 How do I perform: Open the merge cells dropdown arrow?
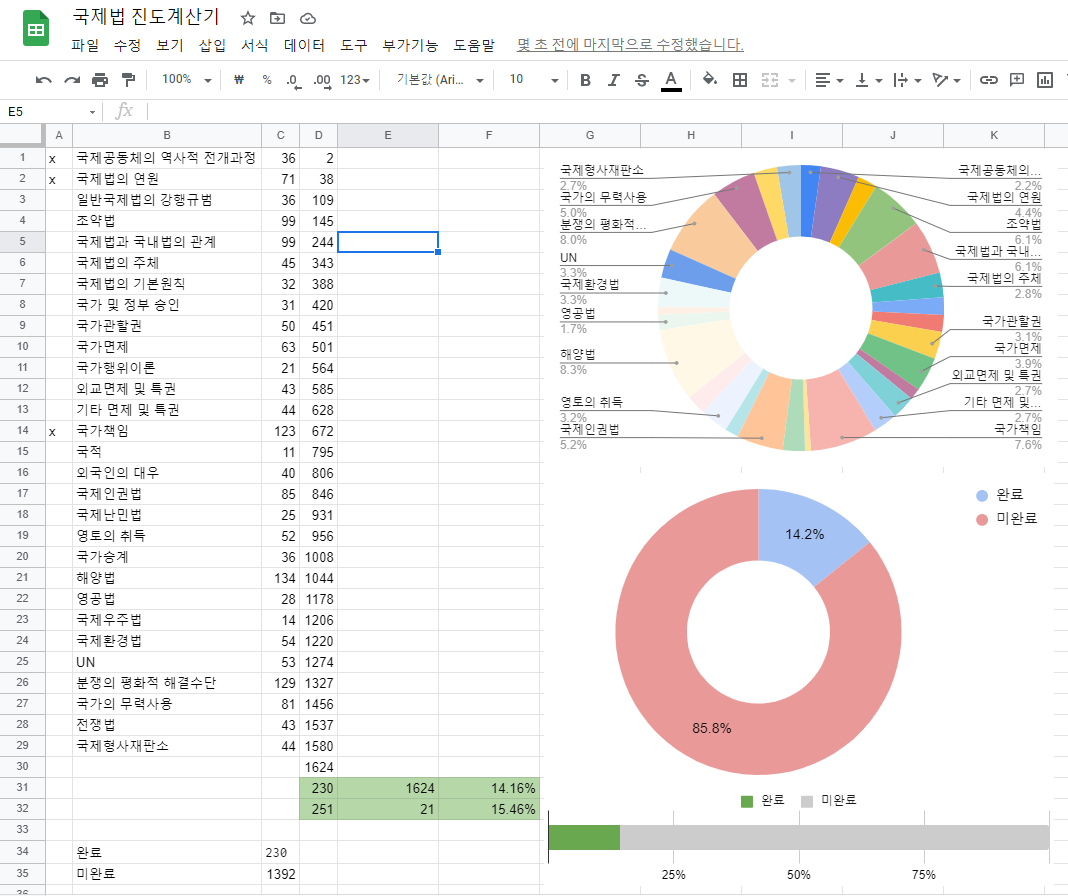791,81
